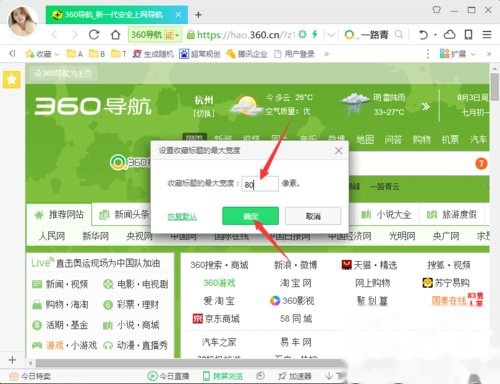The width and height of the screenshot is (500, 384).
Task: Click the undo restore page icon
Action: (x=423, y=34)
